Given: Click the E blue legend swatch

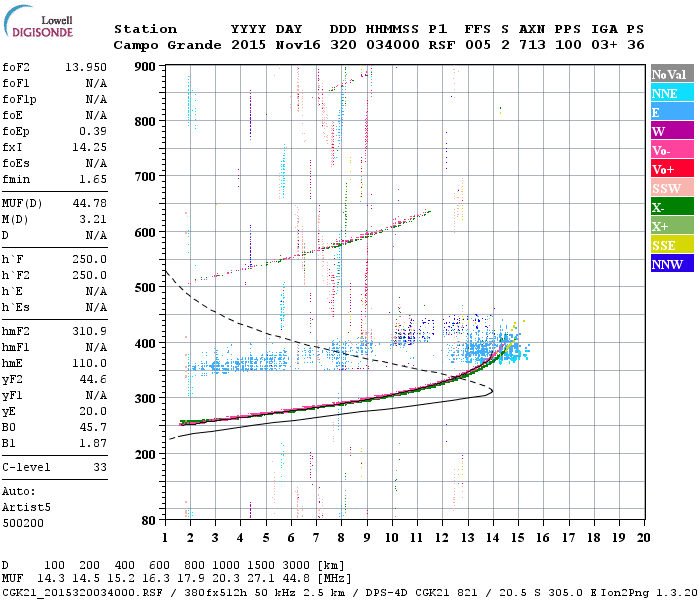Looking at the screenshot, I should (x=672, y=112).
